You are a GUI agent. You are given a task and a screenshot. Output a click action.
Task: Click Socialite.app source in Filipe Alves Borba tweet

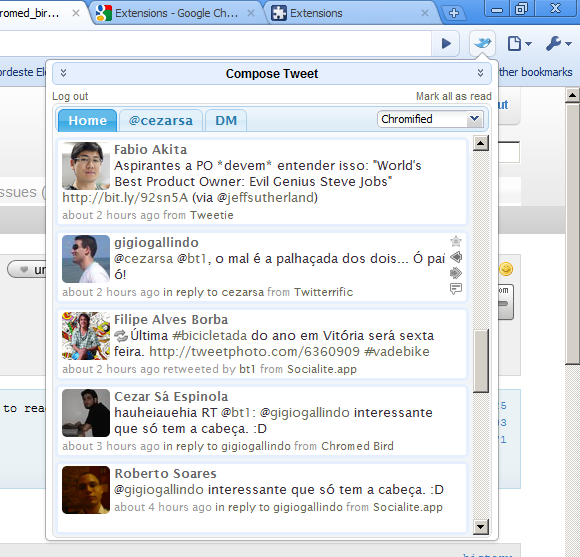(322, 369)
